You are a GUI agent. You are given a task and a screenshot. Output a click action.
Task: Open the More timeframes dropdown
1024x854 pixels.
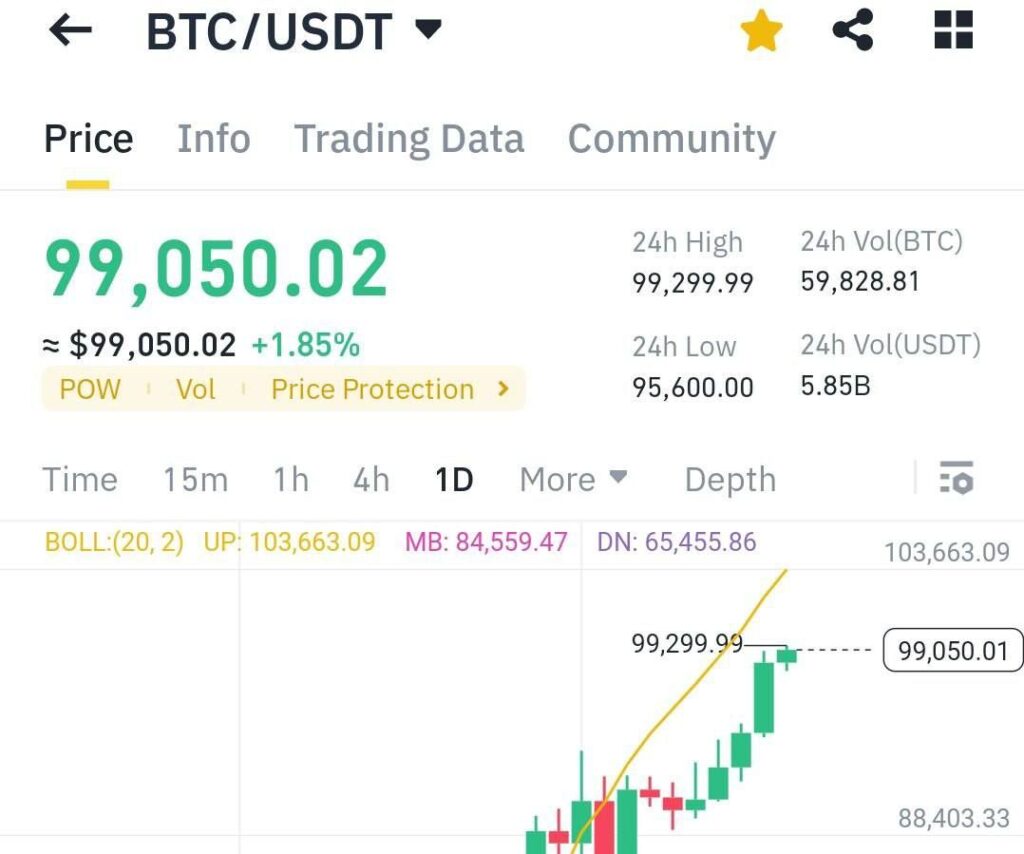click(x=574, y=480)
